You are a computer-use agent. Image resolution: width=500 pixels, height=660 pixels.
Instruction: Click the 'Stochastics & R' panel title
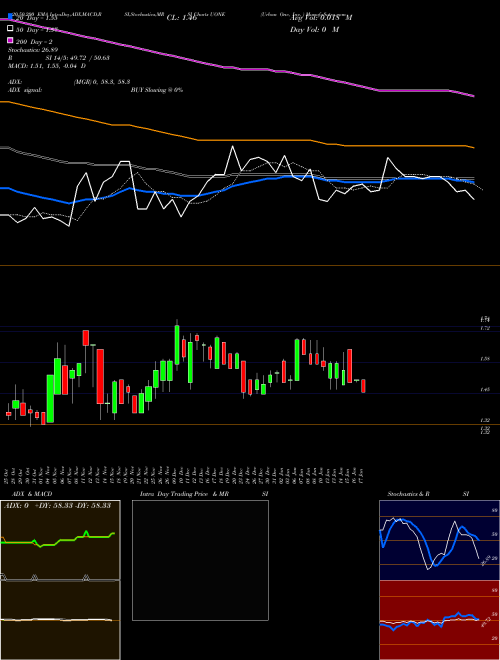point(408,494)
